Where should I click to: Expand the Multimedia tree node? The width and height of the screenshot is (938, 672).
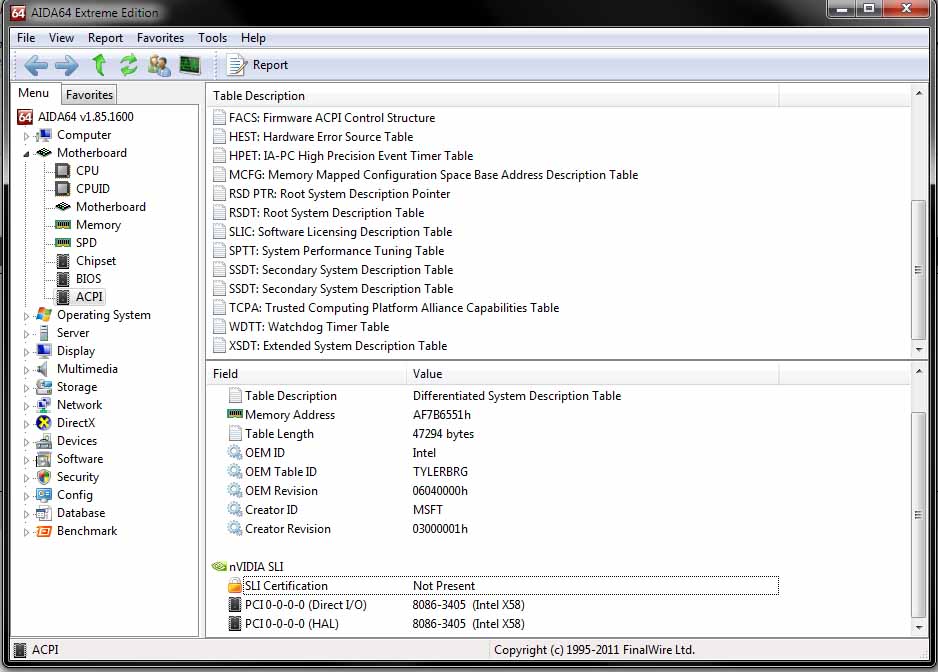tap(26, 370)
